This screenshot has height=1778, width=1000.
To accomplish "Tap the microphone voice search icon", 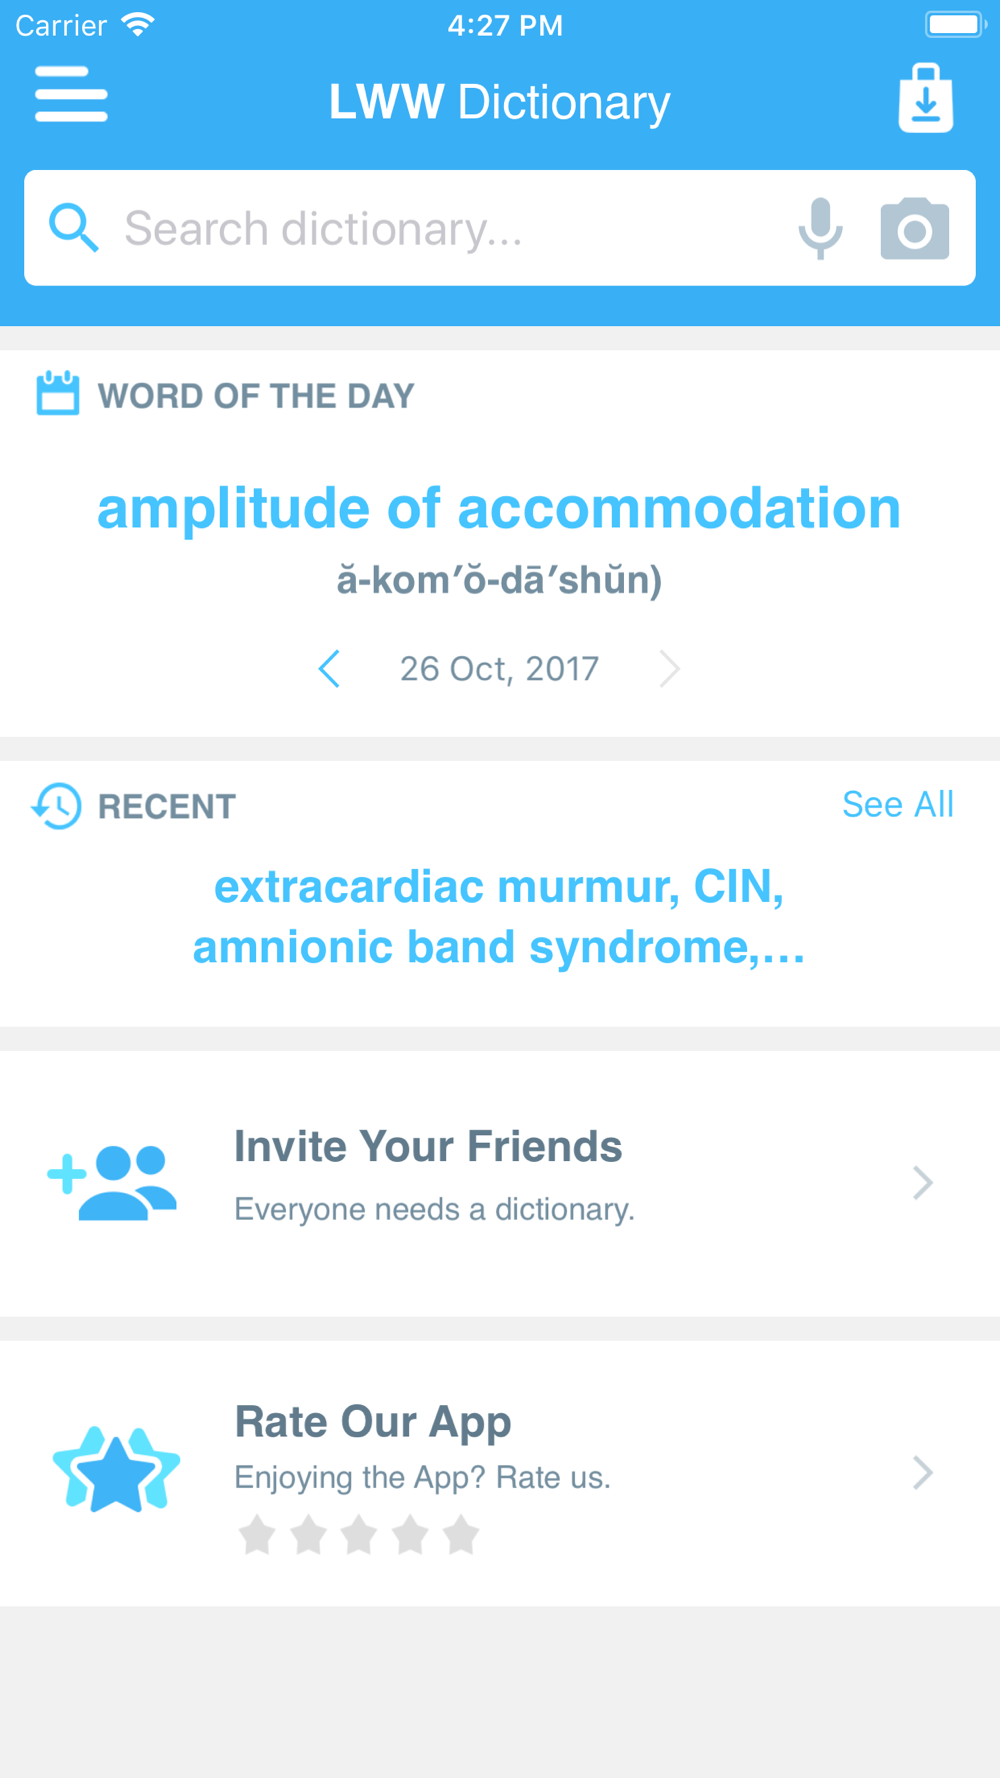I will (820, 228).
